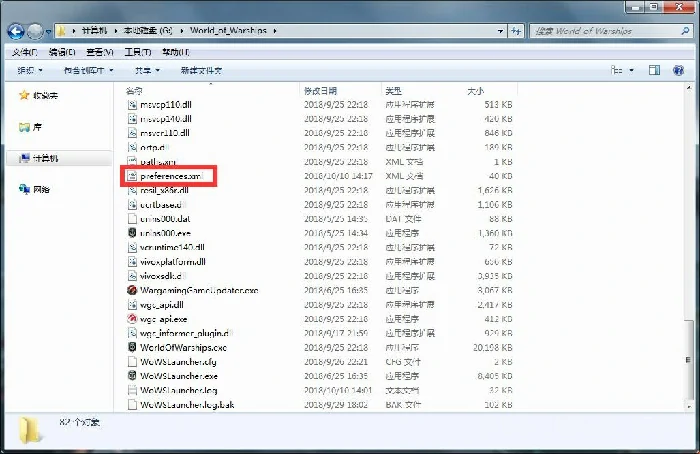Select the wgc_api.exe file icon
The image size is (700, 454).
(132, 319)
